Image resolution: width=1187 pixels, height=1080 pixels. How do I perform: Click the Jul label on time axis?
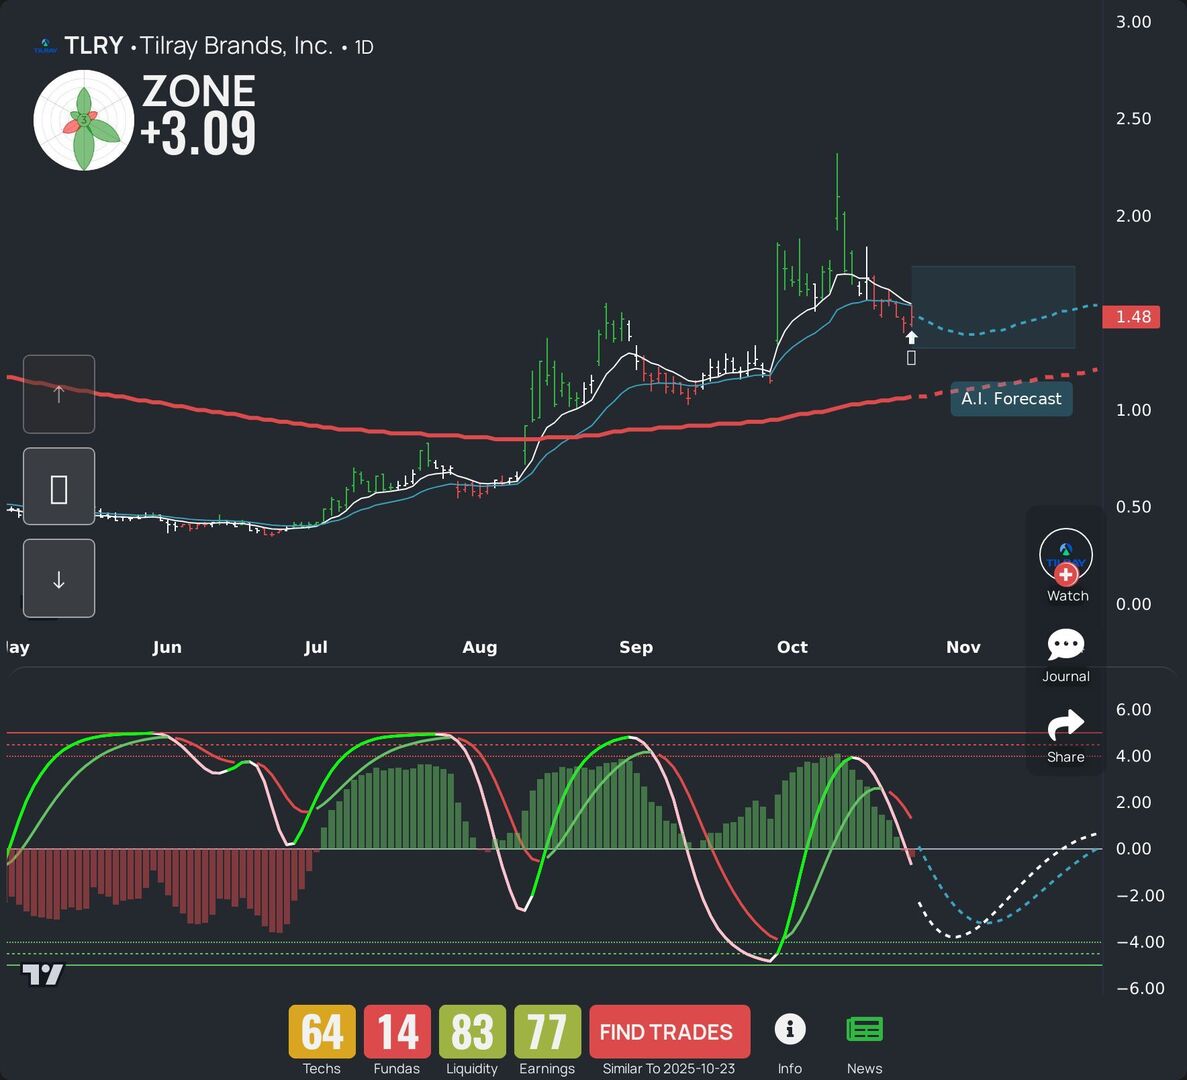316,647
